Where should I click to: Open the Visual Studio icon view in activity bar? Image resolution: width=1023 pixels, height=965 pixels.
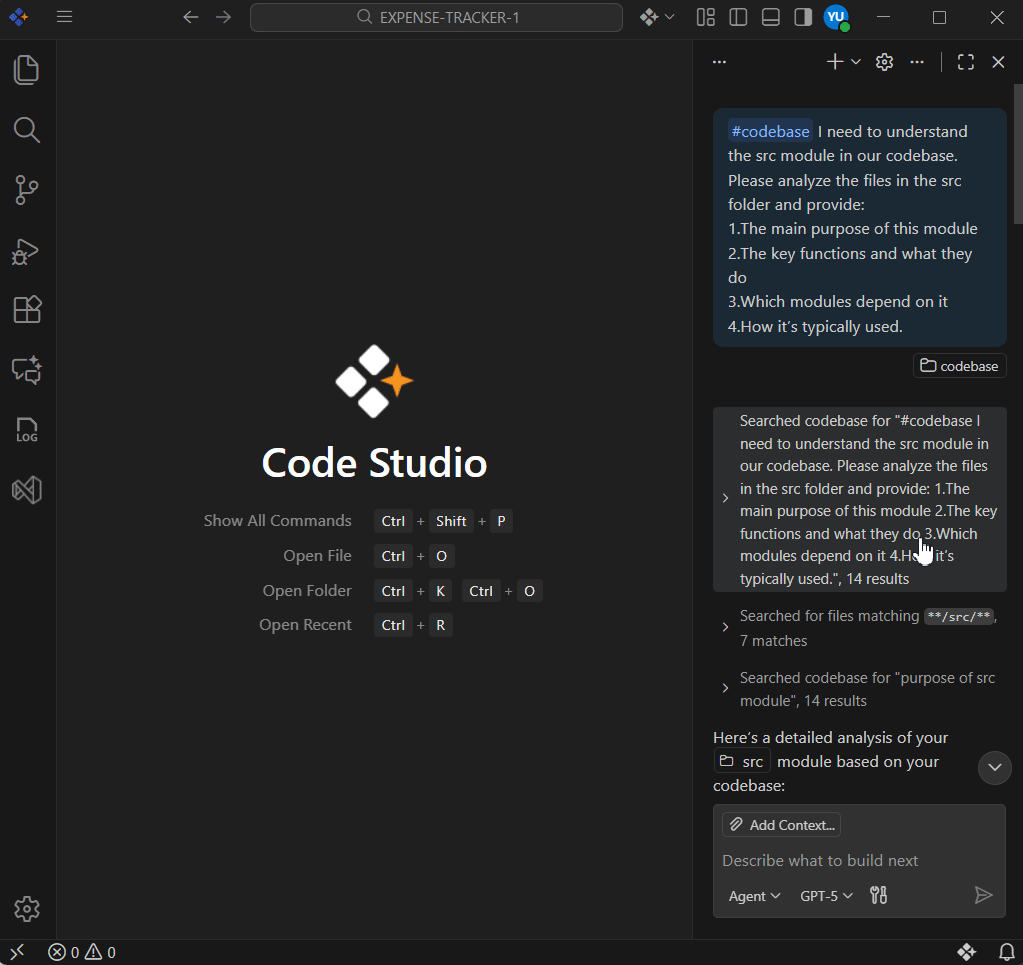pyautogui.click(x=27, y=490)
